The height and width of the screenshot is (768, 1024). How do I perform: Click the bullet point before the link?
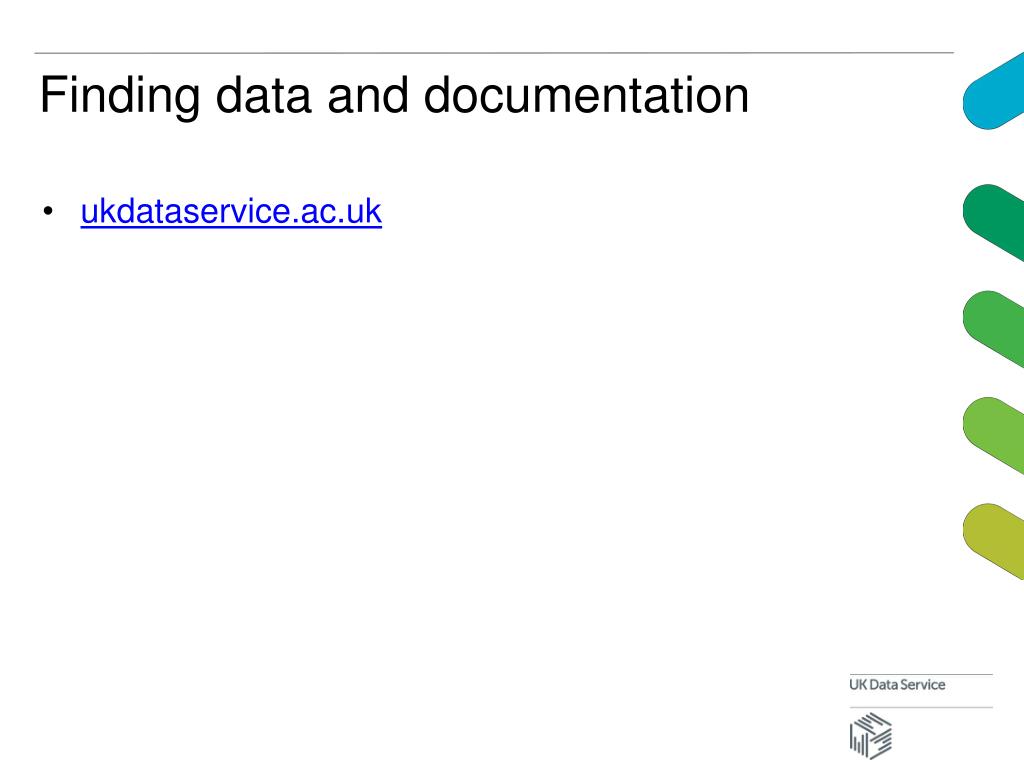click(48, 212)
